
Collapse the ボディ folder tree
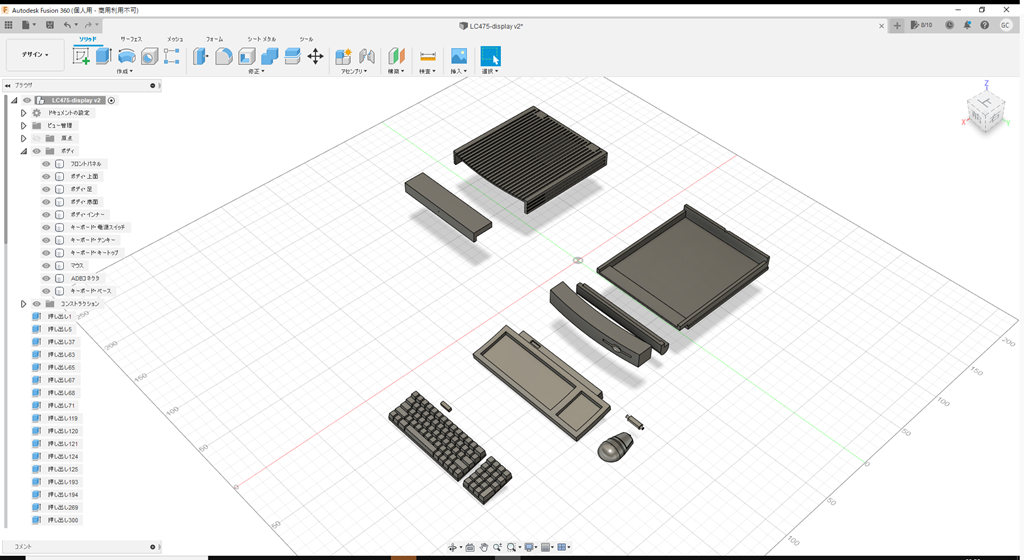click(23, 151)
